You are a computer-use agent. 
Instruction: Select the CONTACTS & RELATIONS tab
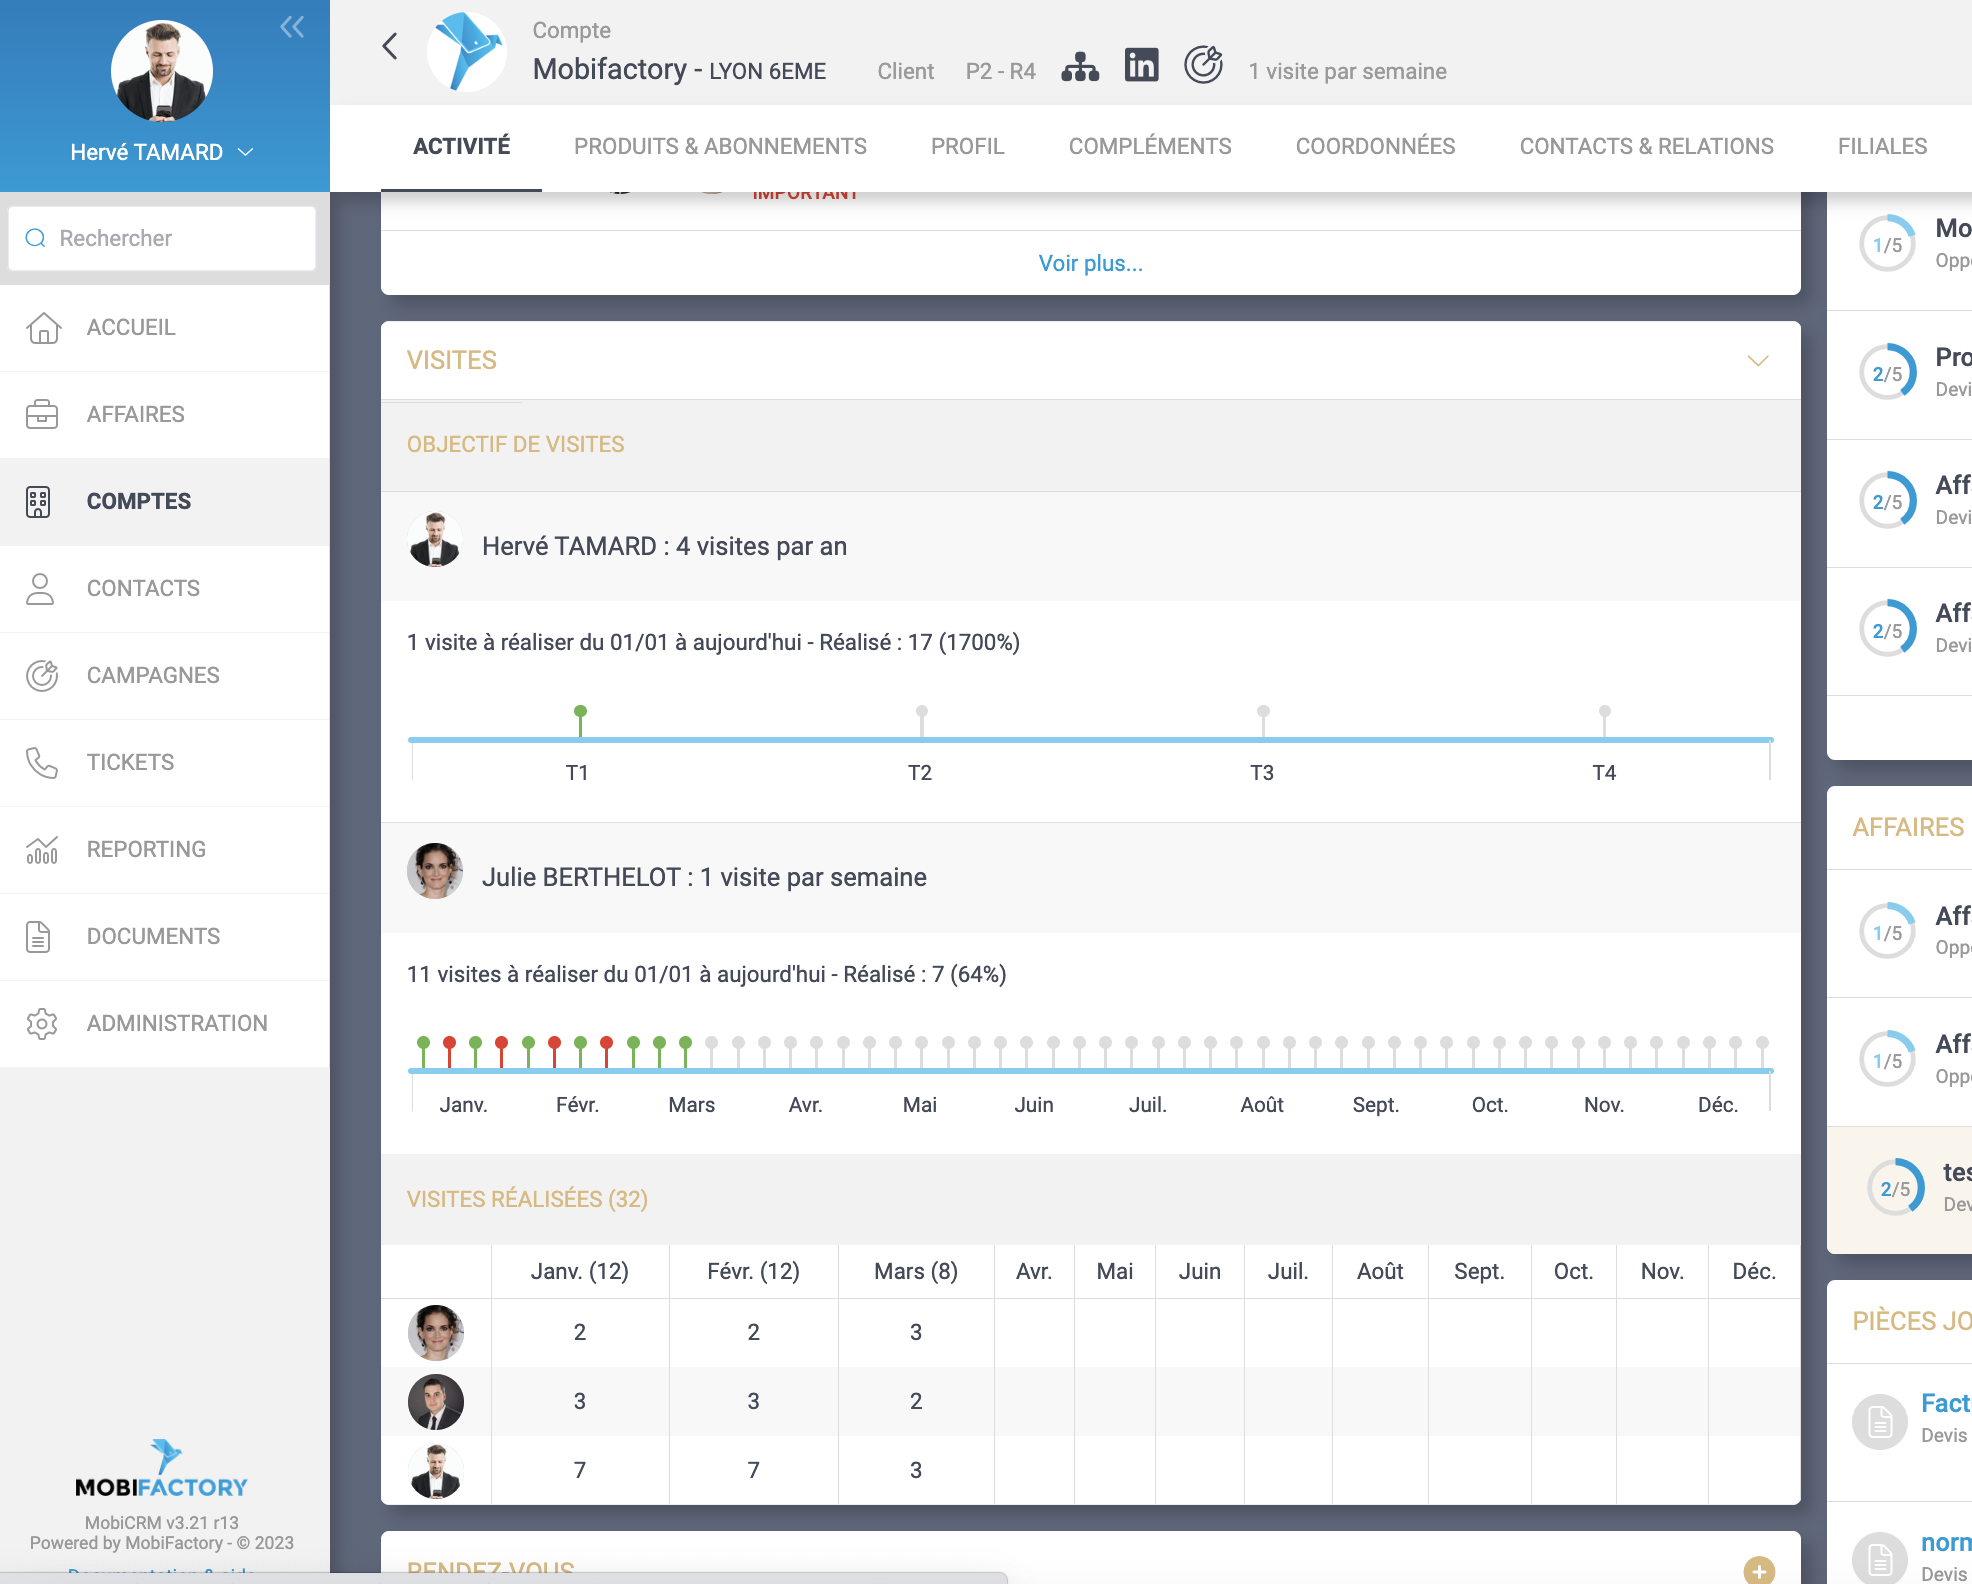[x=1646, y=146]
